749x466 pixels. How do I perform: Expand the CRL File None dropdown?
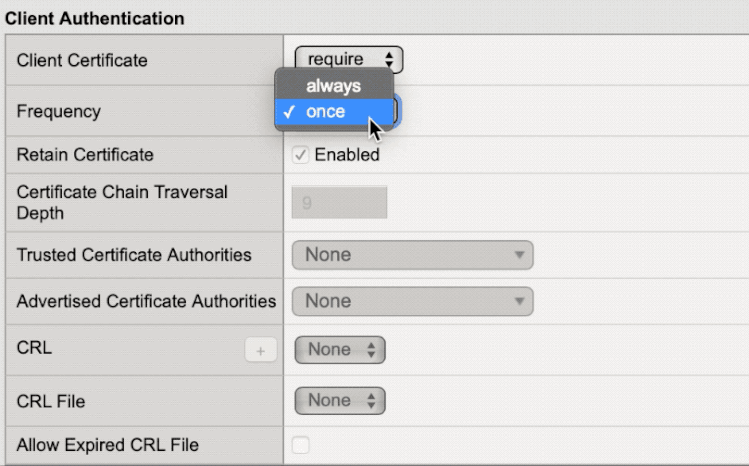coord(340,401)
